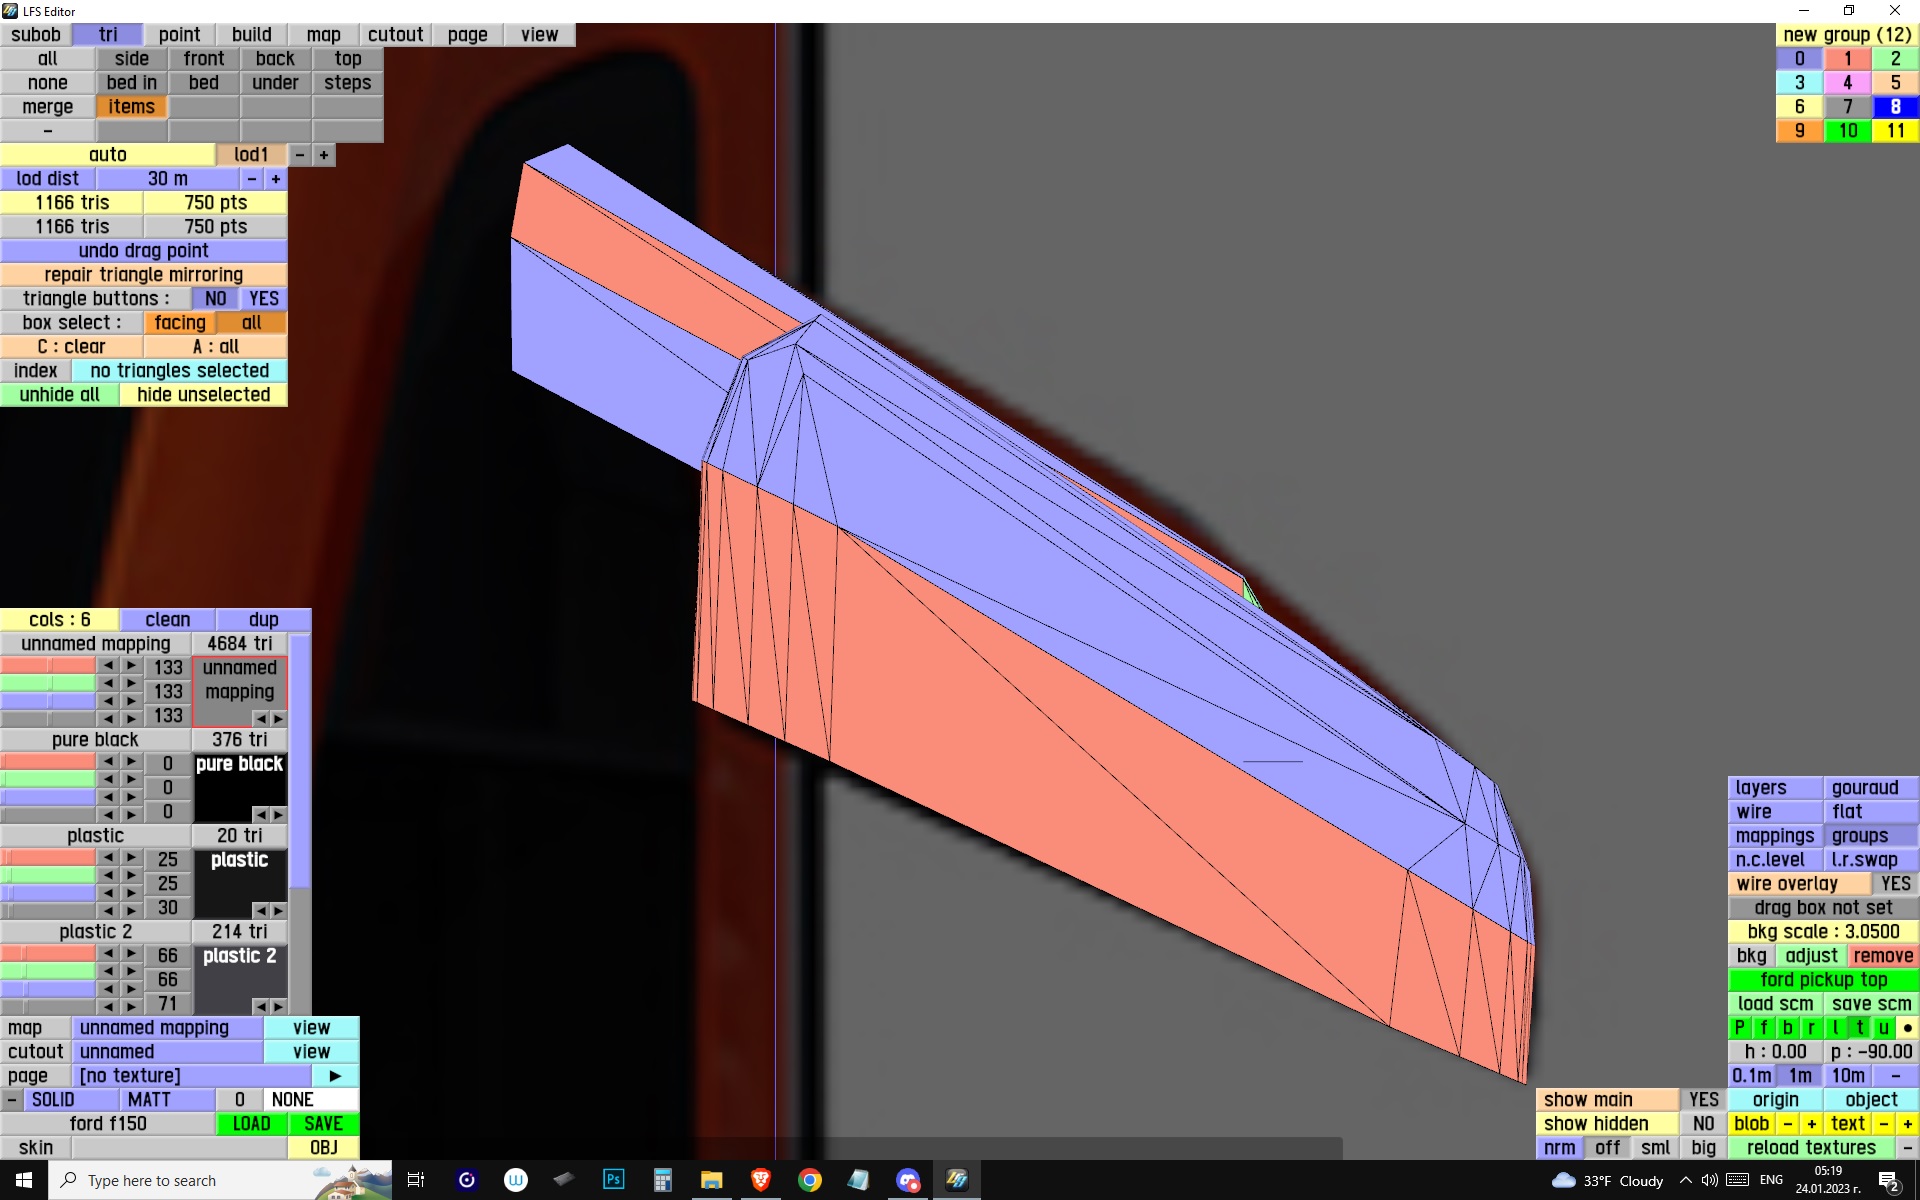The width and height of the screenshot is (1920, 1200).
Task: Toggle wire overlay YES button
Action: tap(1894, 884)
